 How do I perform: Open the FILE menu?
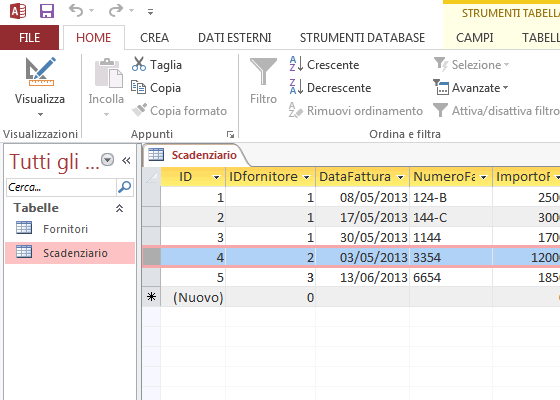(29, 38)
